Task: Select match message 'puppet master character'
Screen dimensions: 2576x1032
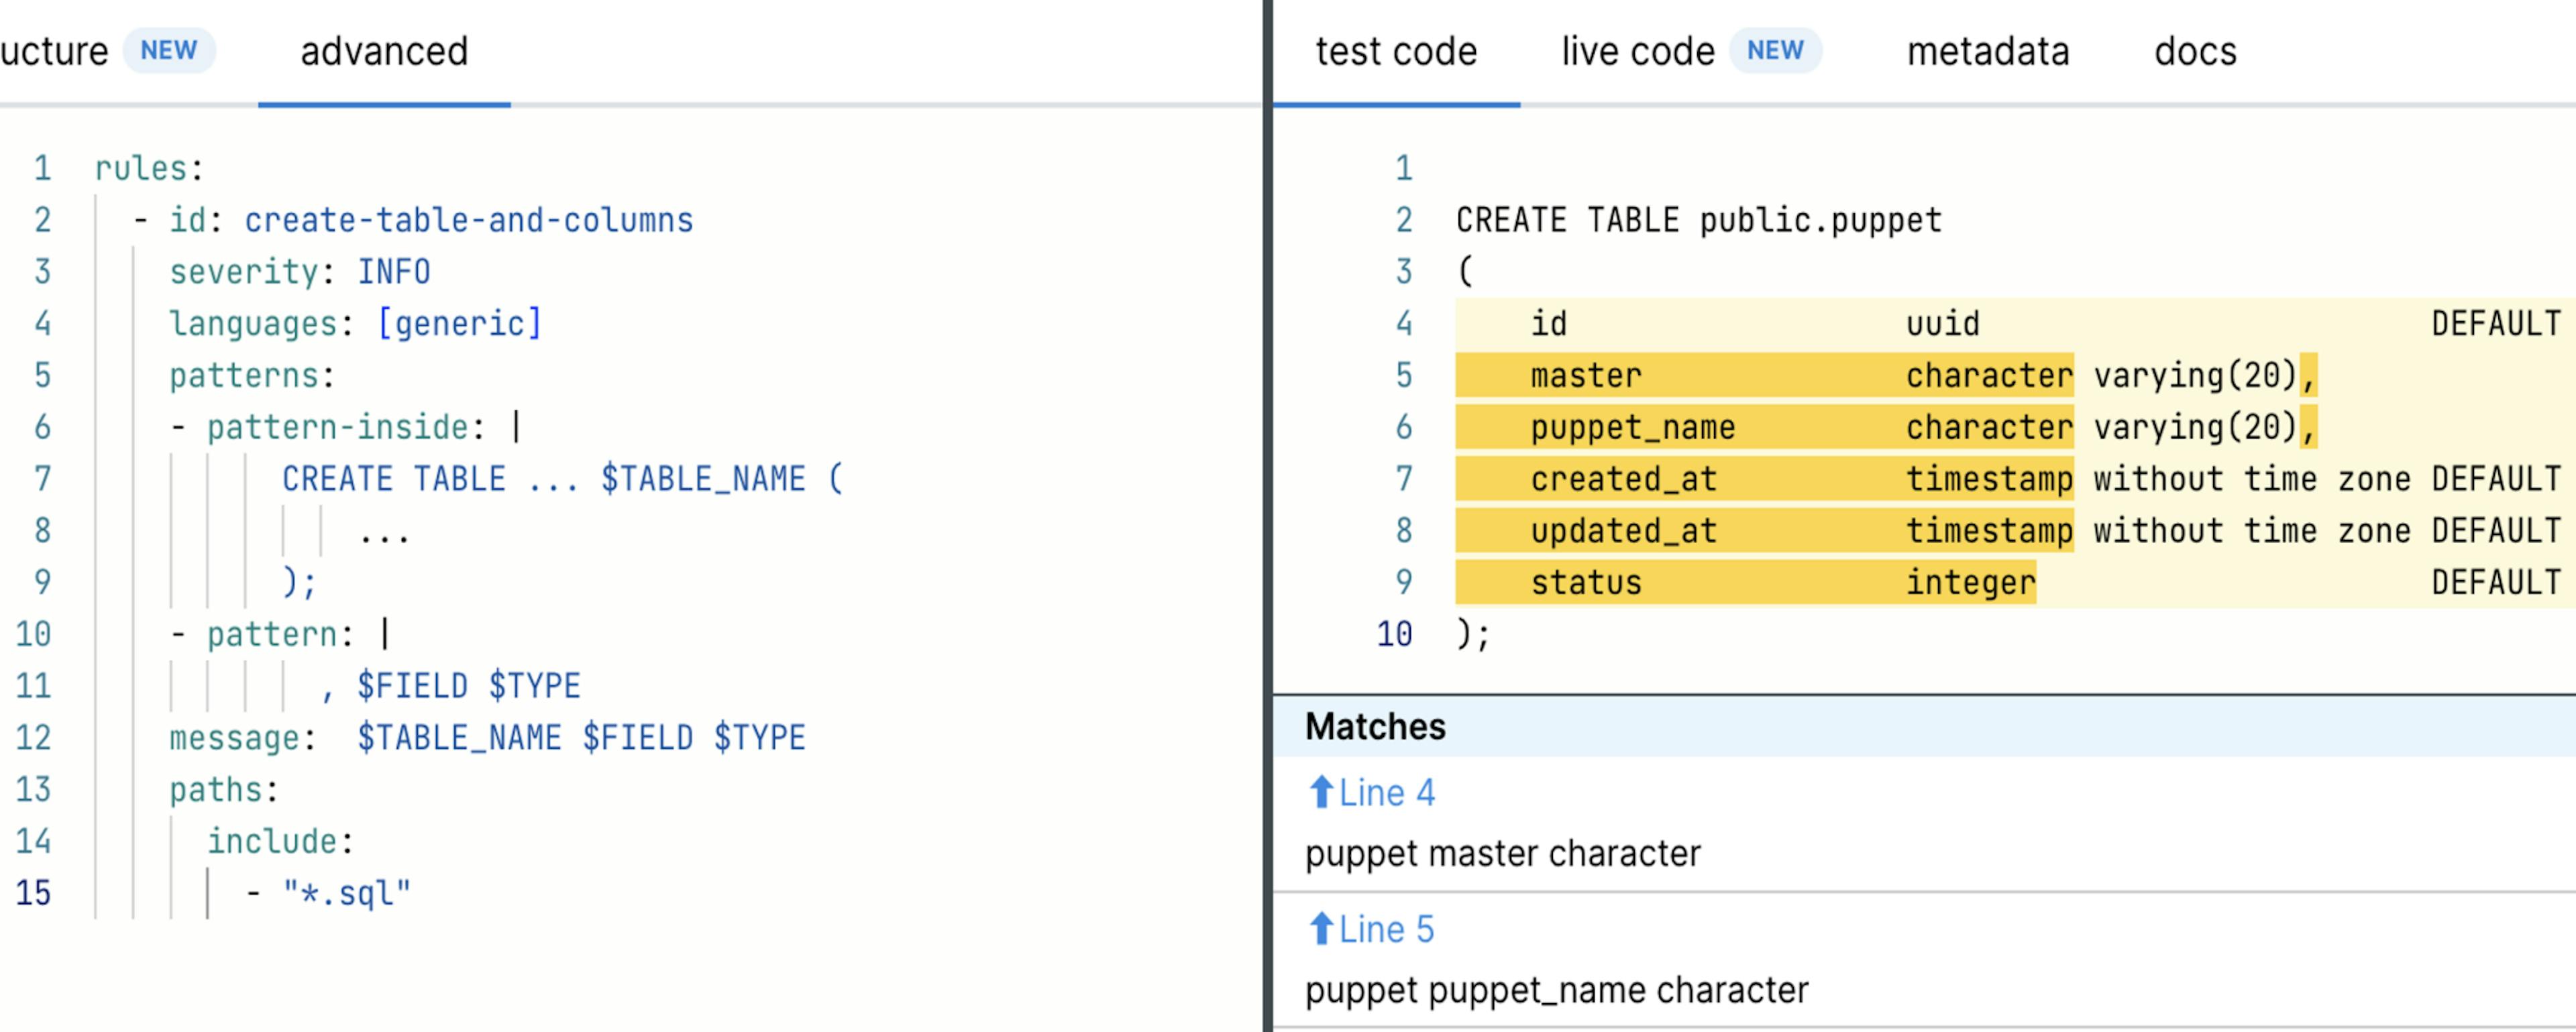Action: pyautogui.click(x=1502, y=853)
